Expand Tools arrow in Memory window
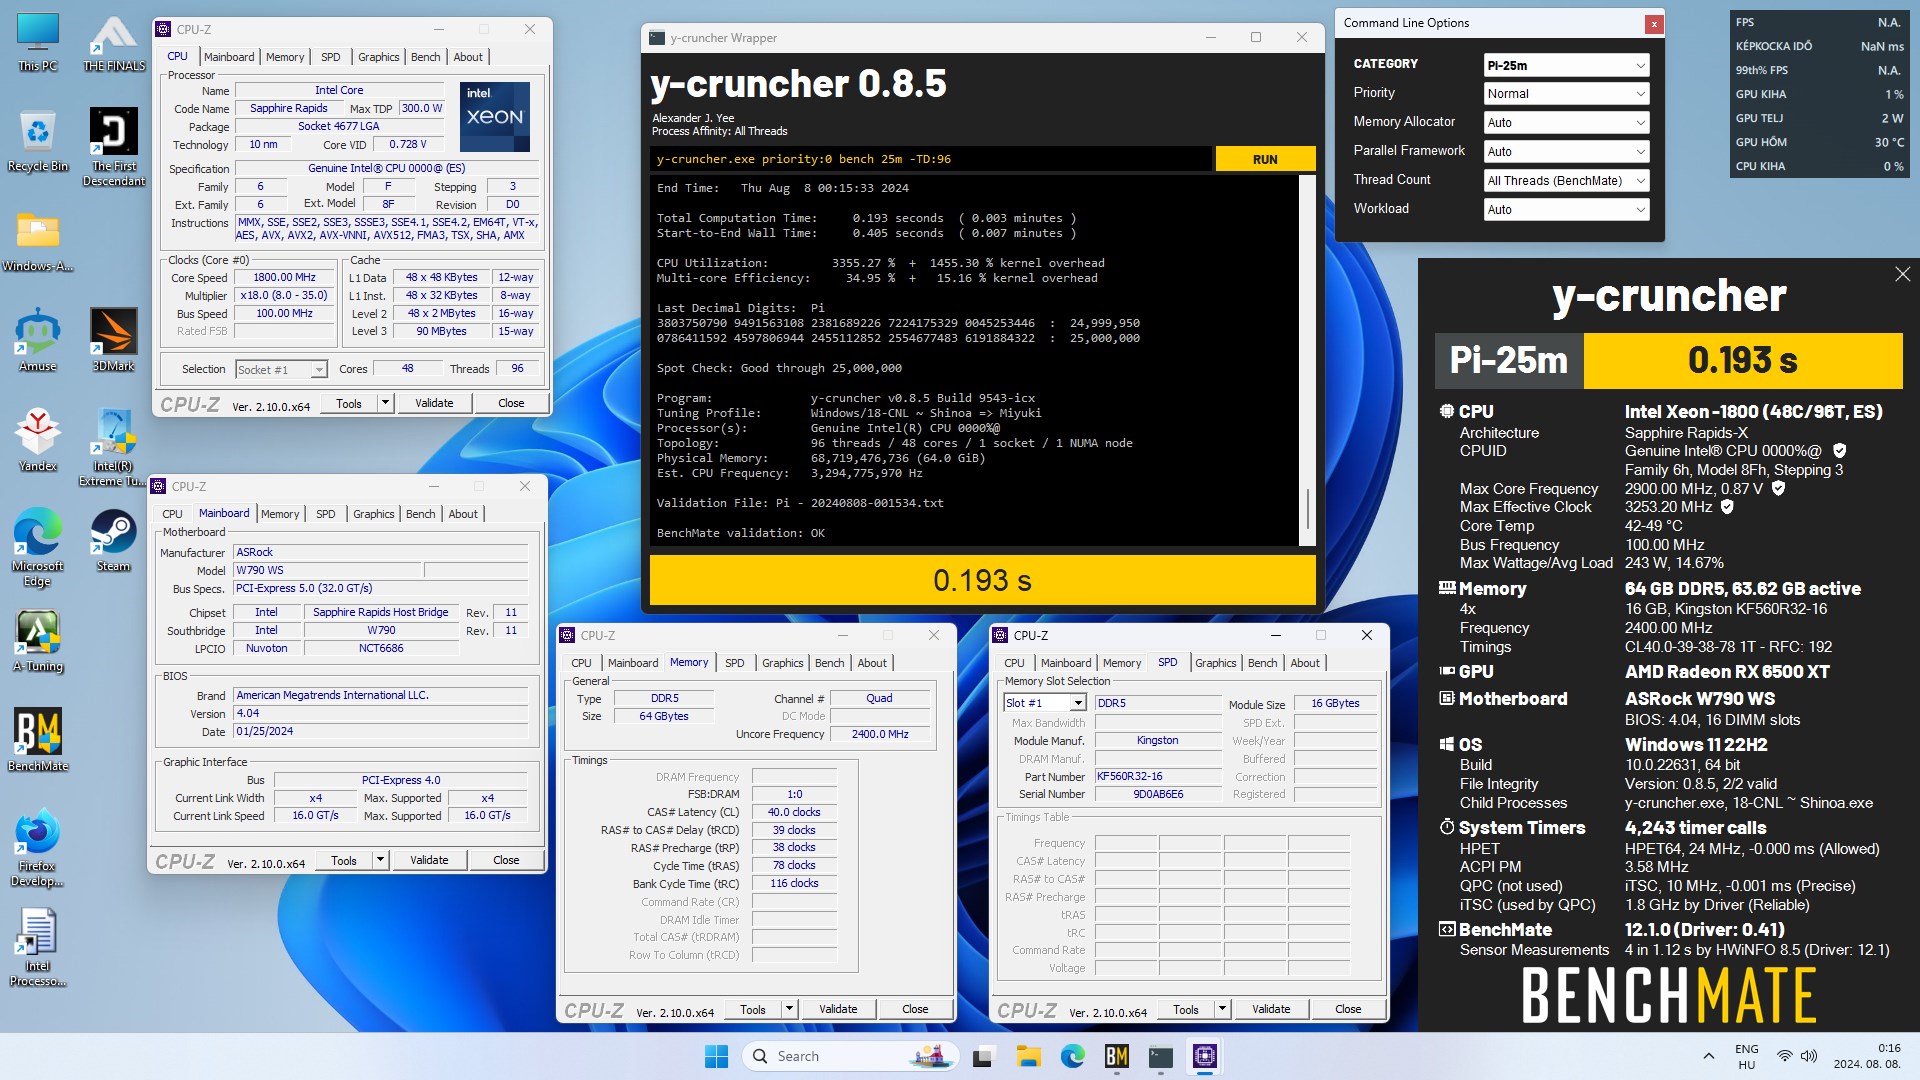This screenshot has width=1920, height=1080. tap(789, 1009)
